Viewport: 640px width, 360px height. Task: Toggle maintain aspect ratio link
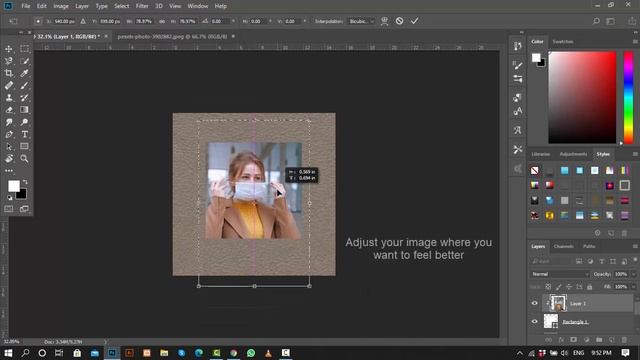[162, 21]
